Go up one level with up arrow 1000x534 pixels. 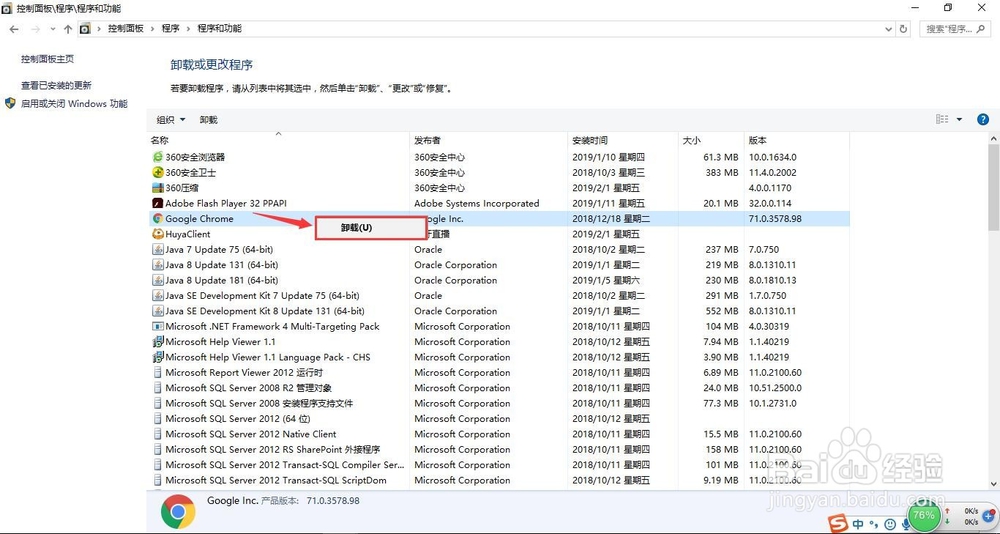[x=68, y=29]
